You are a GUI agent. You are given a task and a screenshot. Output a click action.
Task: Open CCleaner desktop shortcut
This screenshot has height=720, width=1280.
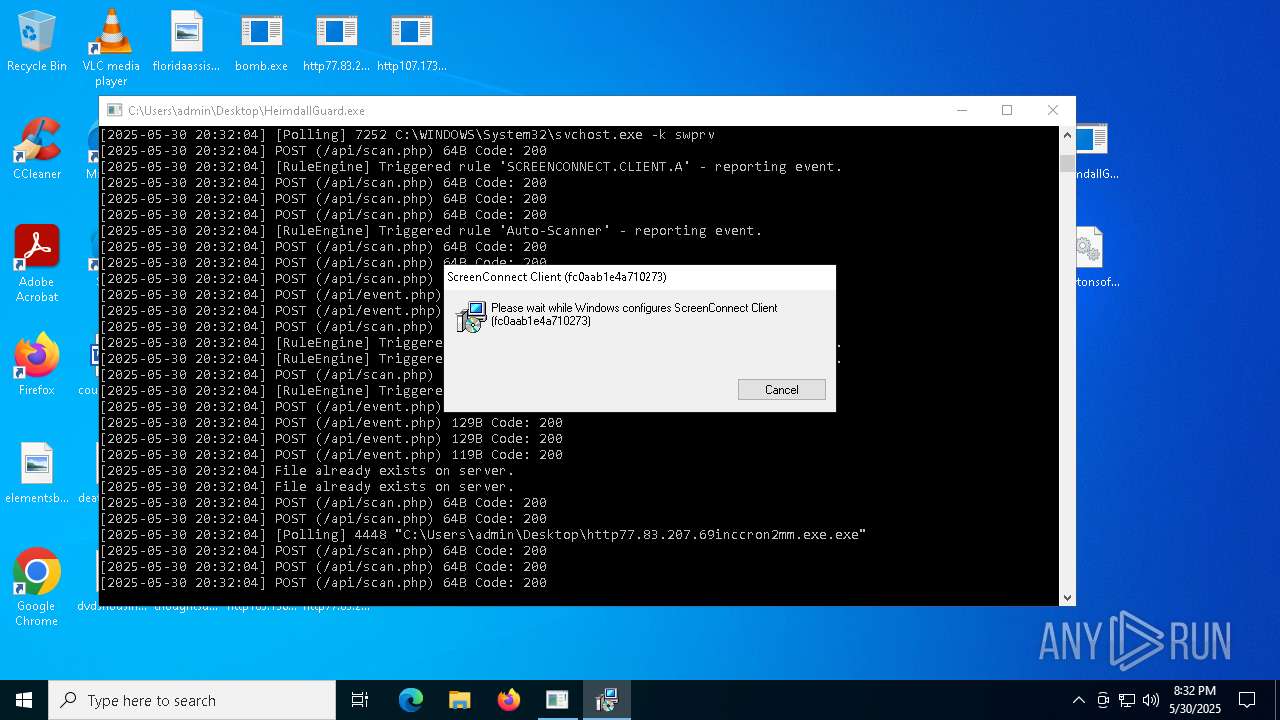(x=37, y=149)
